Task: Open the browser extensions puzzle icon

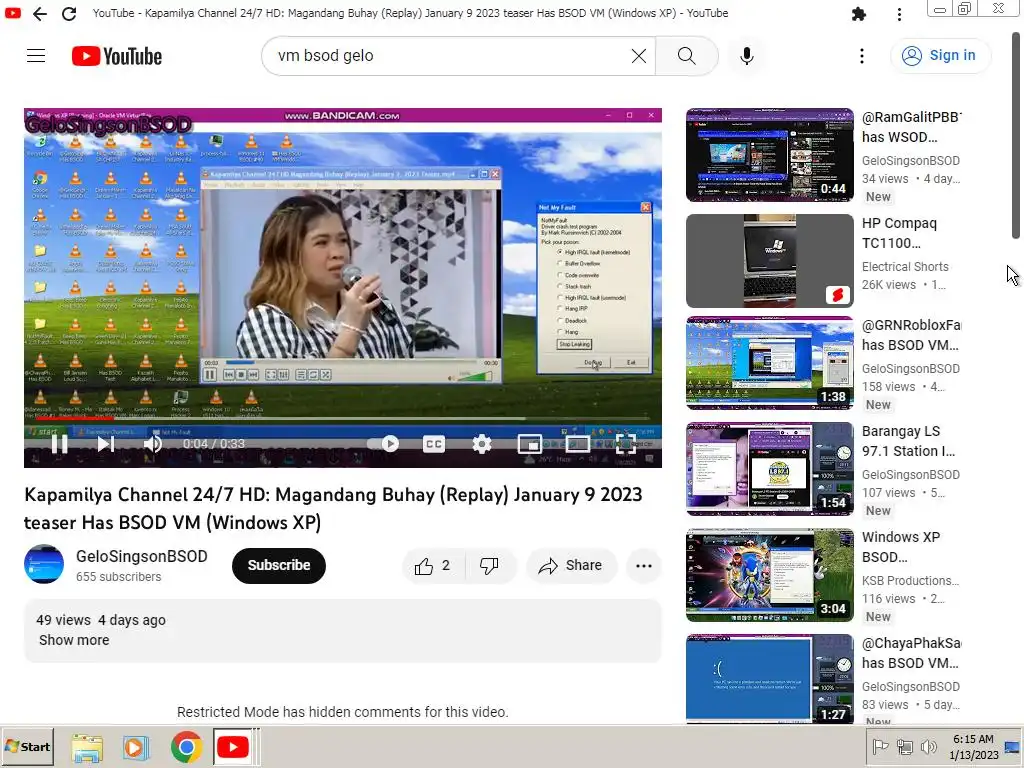Action: click(859, 14)
